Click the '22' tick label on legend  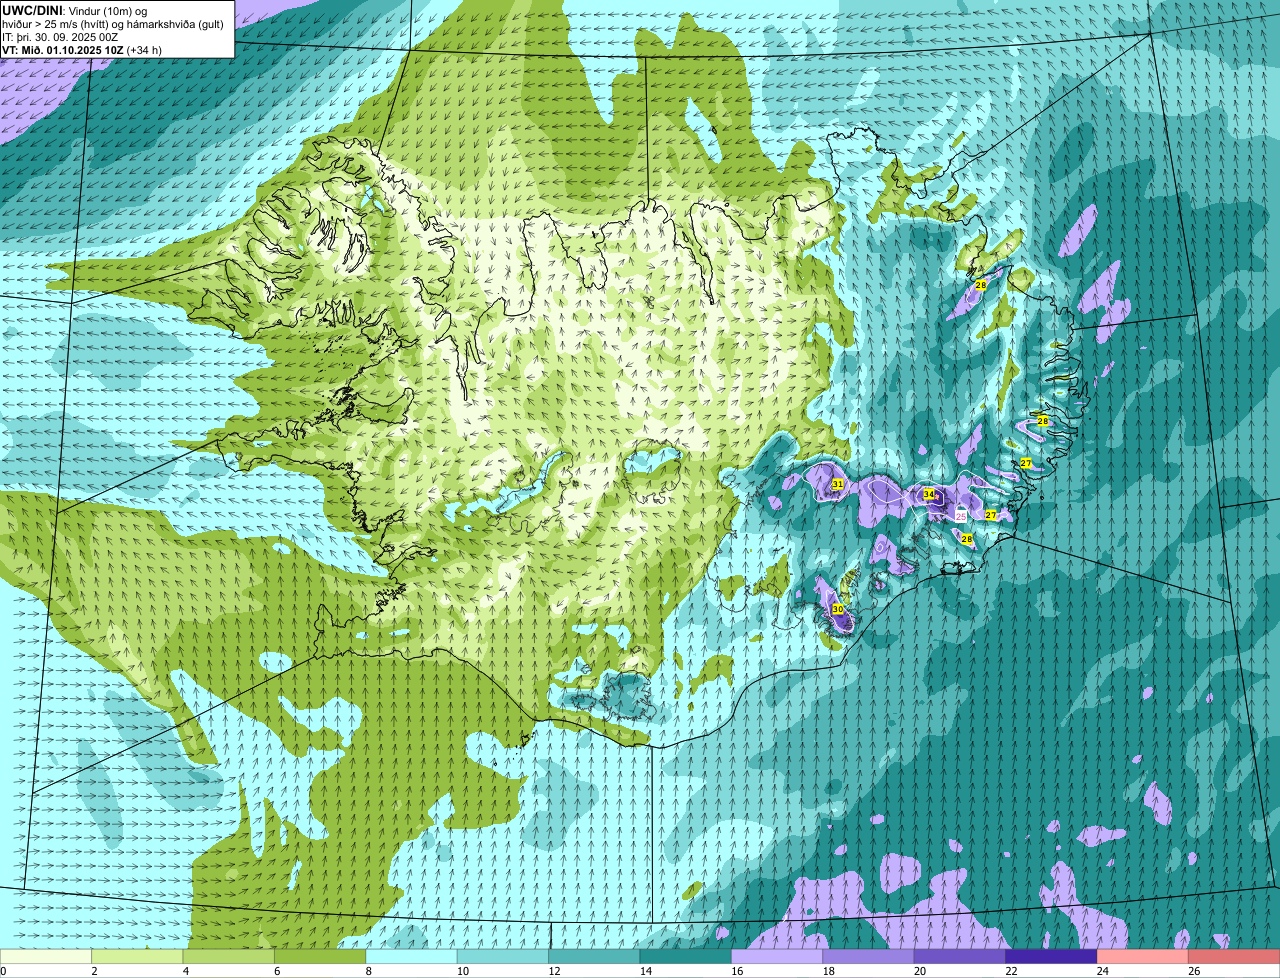tap(1011, 971)
